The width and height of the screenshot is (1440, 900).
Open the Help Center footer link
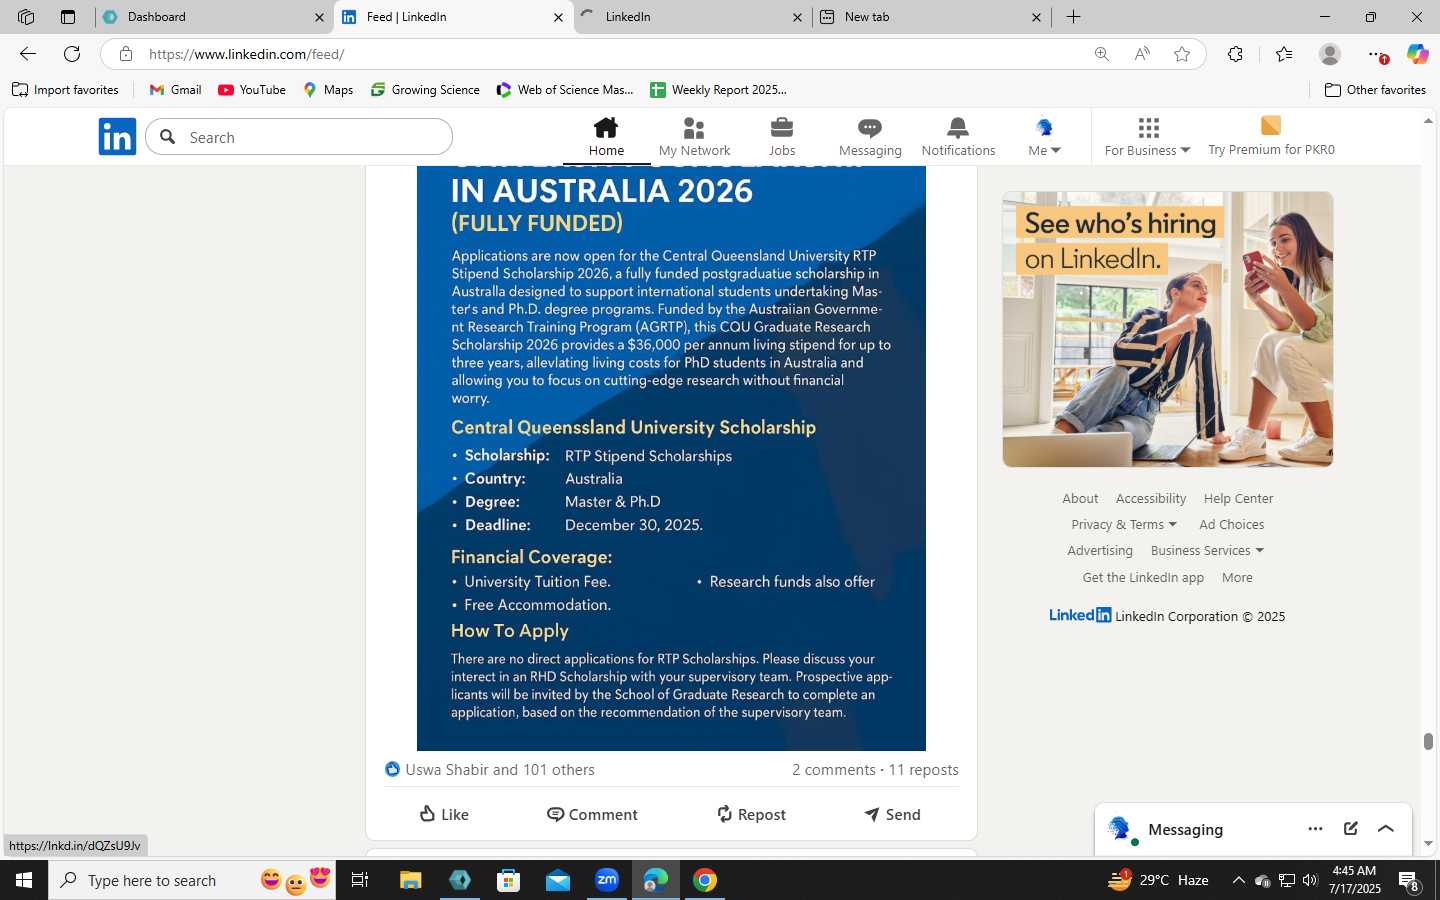pyautogui.click(x=1238, y=498)
